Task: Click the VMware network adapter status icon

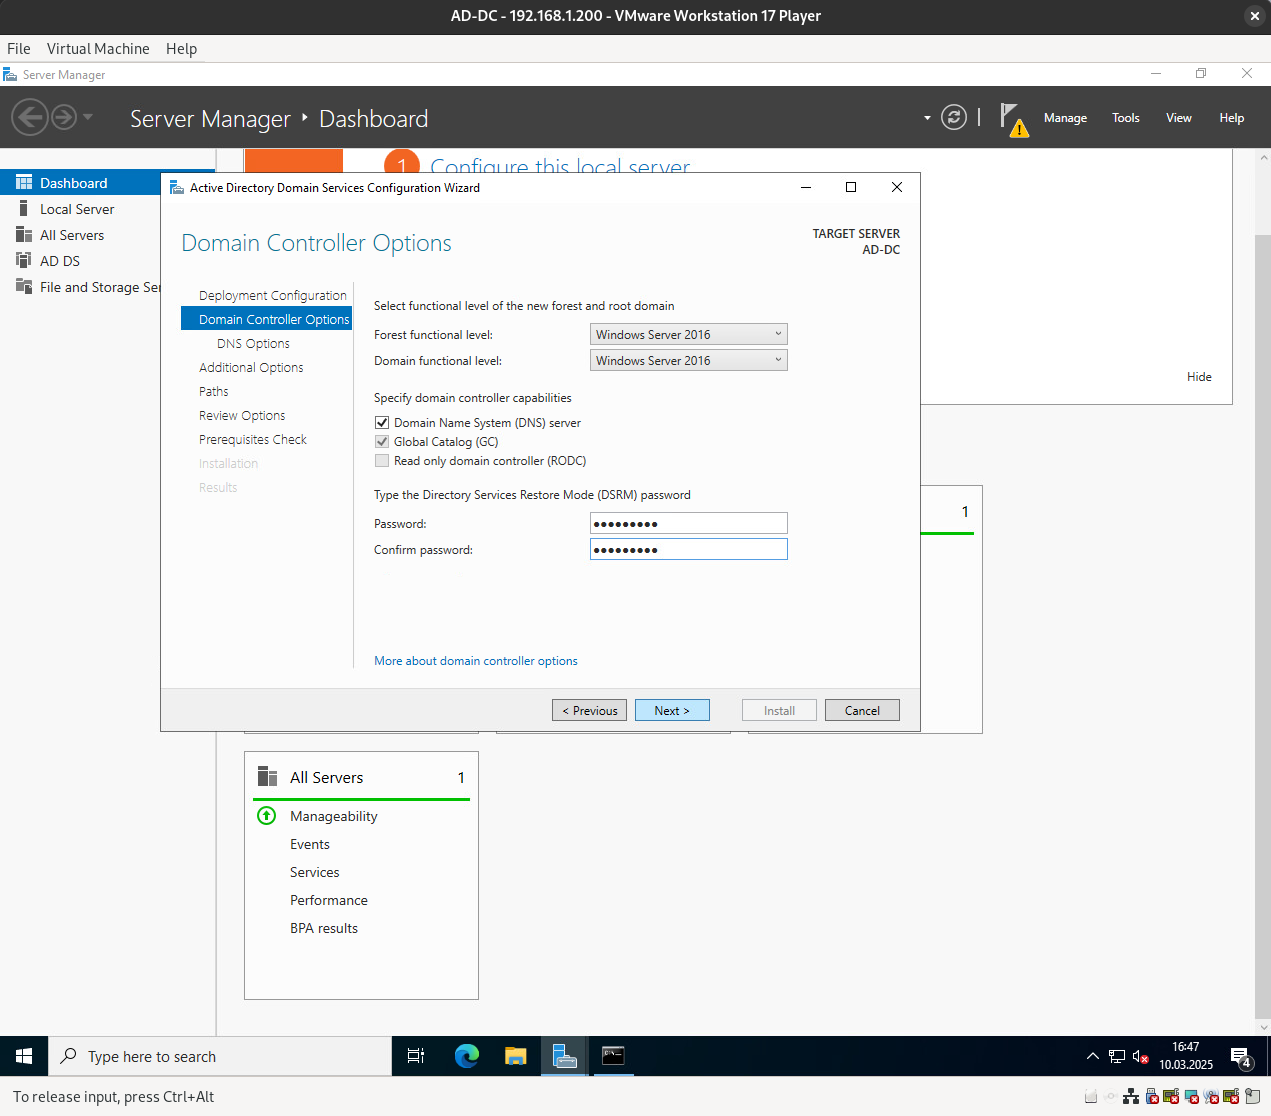Action: click(1131, 1096)
